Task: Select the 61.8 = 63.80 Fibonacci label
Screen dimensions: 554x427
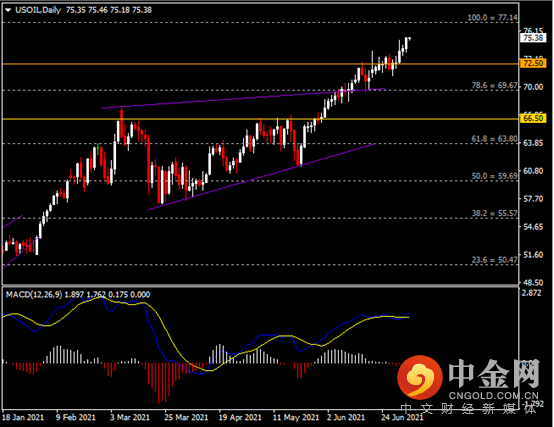Action: click(494, 139)
